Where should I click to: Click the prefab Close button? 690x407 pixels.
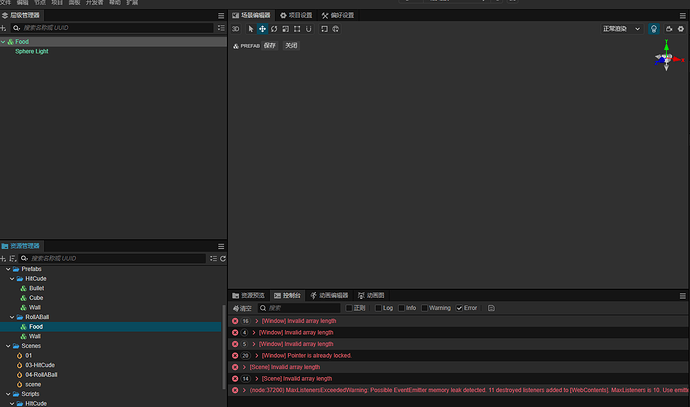tap(291, 46)
